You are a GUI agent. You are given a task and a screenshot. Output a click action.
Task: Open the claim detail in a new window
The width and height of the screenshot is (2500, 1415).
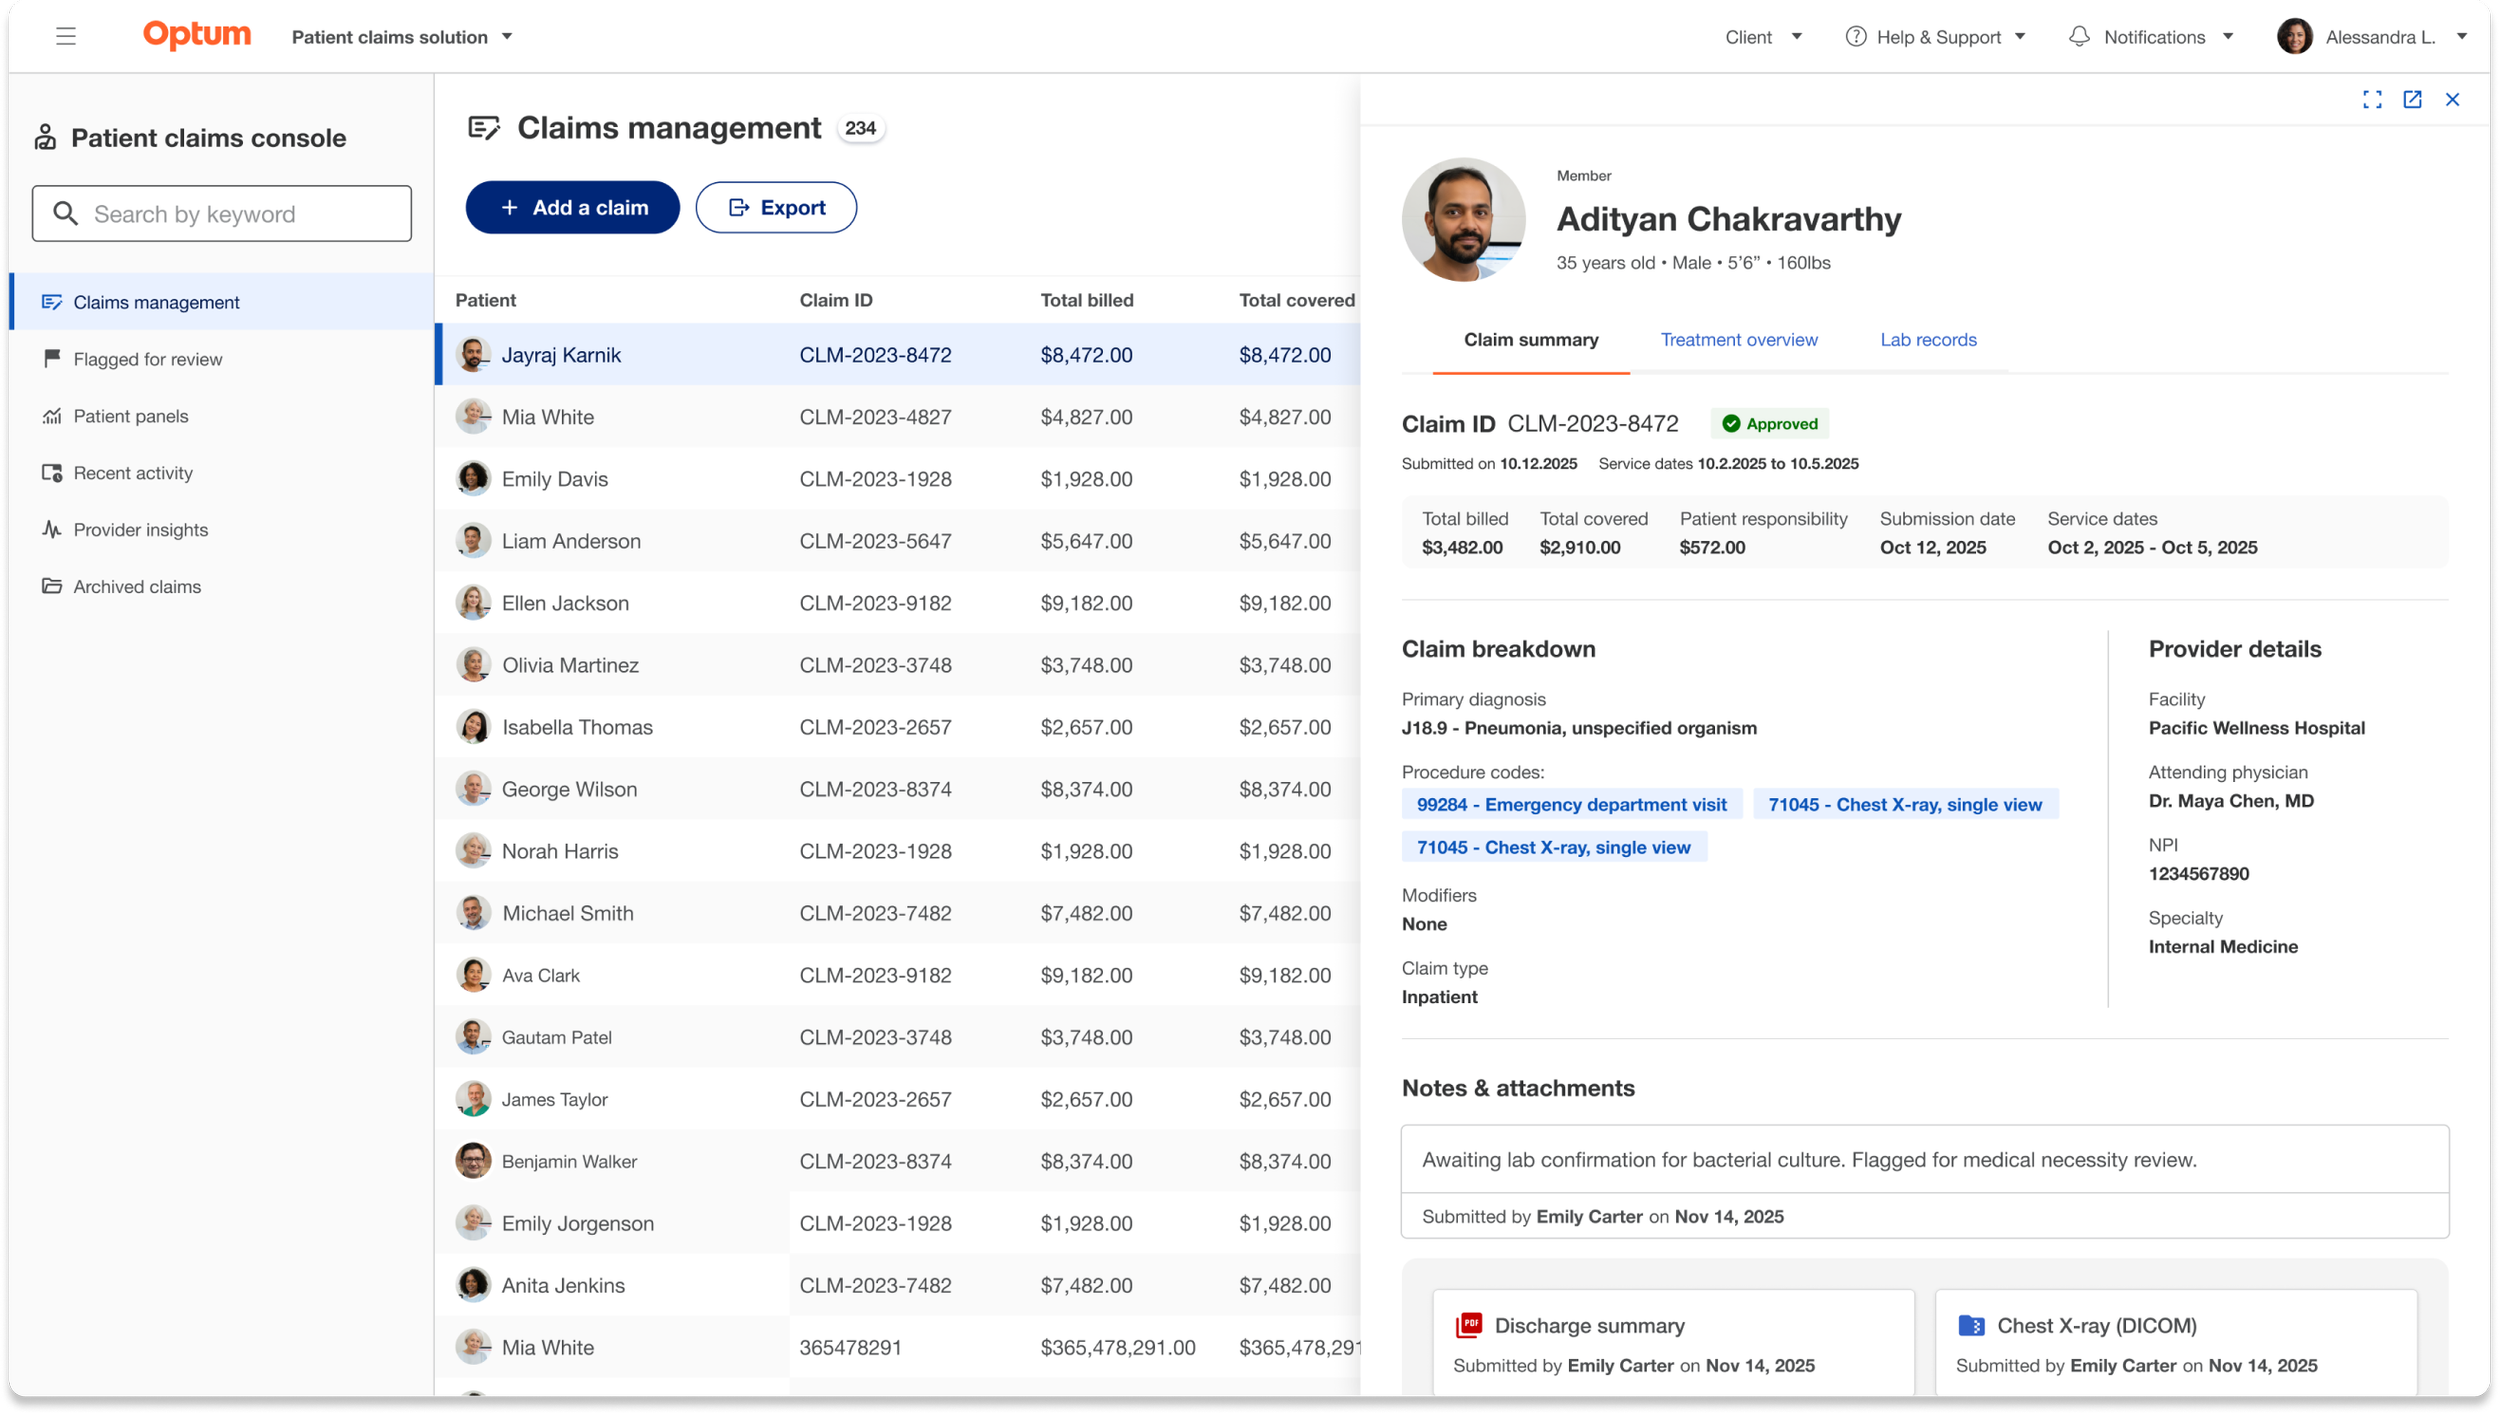2412,99
